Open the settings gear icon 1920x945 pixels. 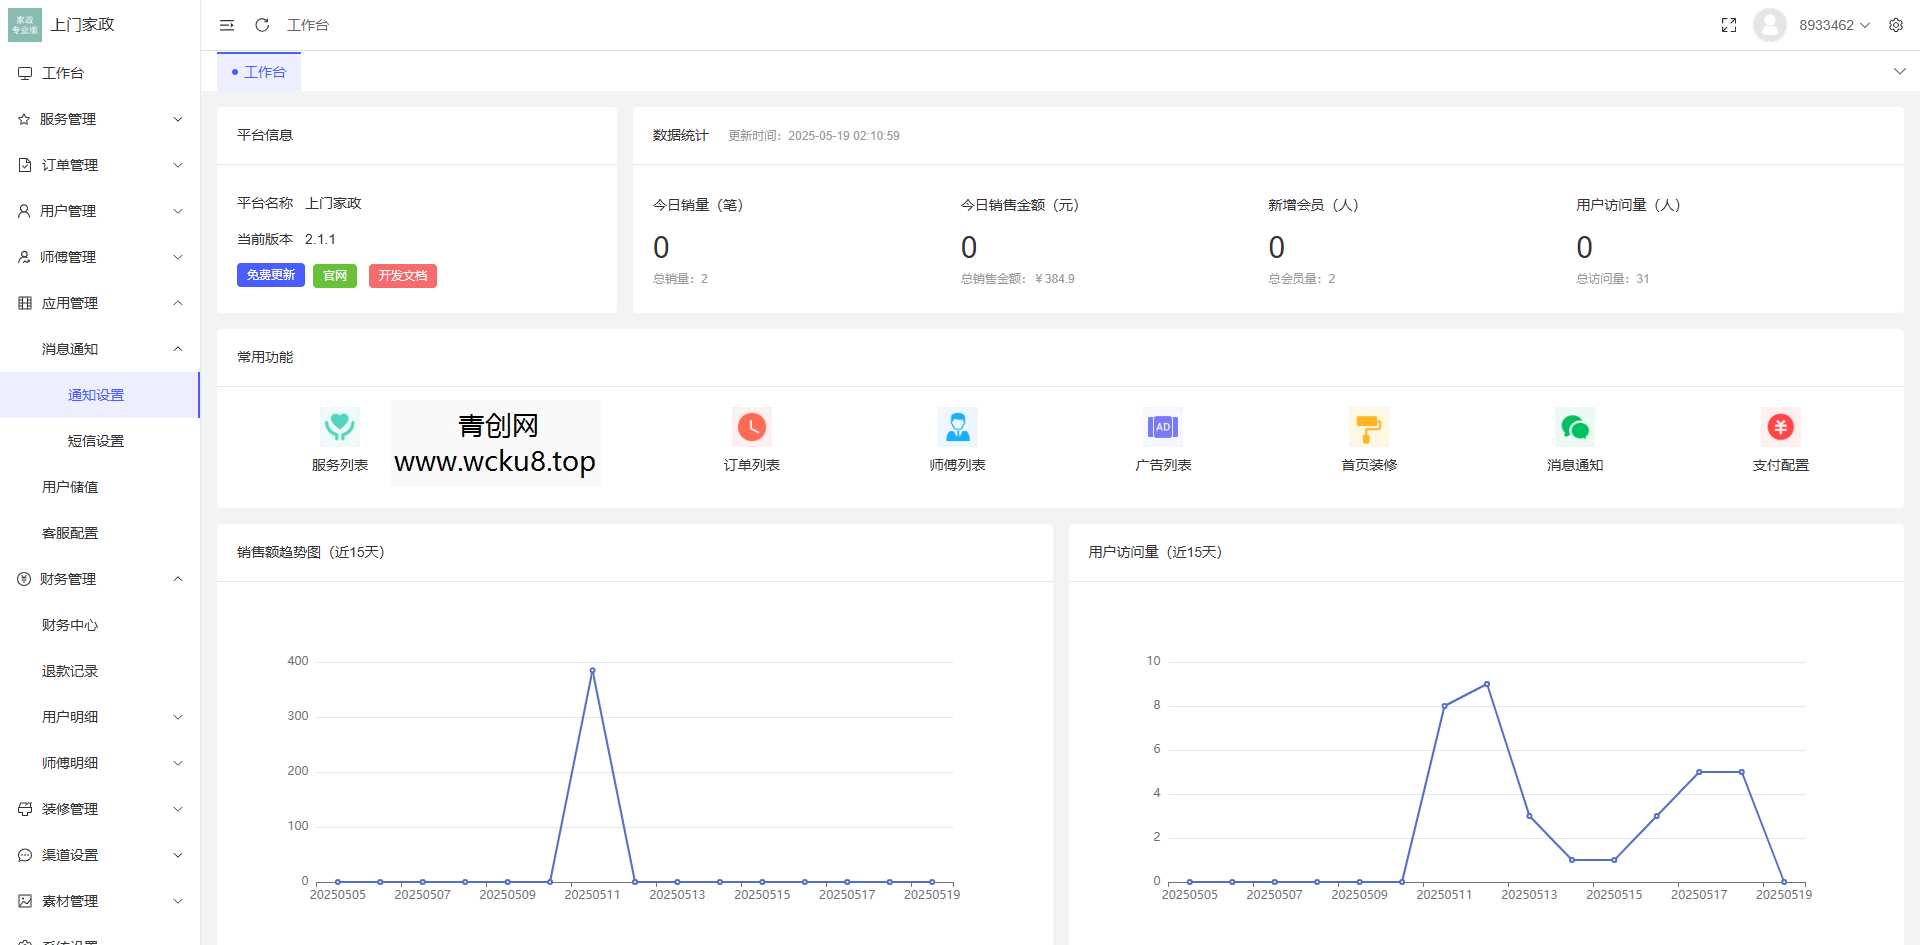coord(1895,25)
